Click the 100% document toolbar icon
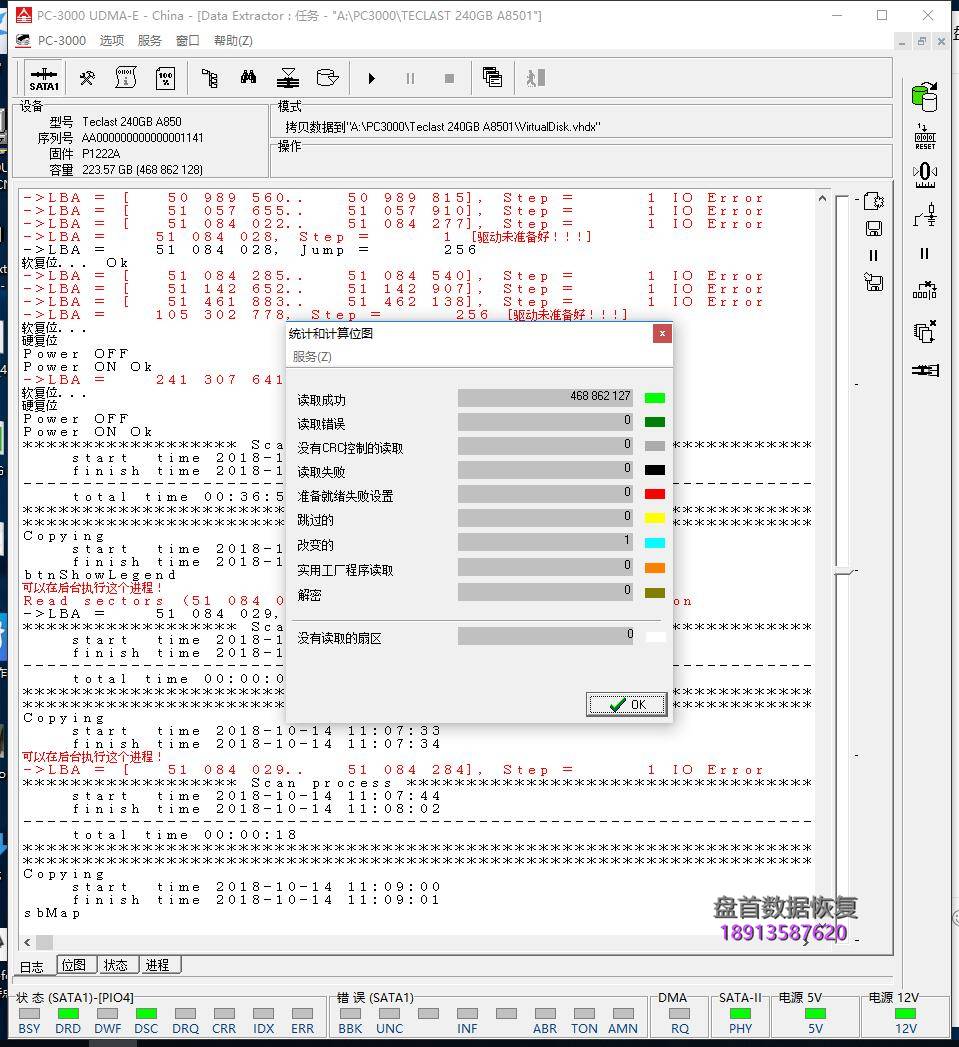The height and width of the screenshot is (1047, 959). coord(165,78)
